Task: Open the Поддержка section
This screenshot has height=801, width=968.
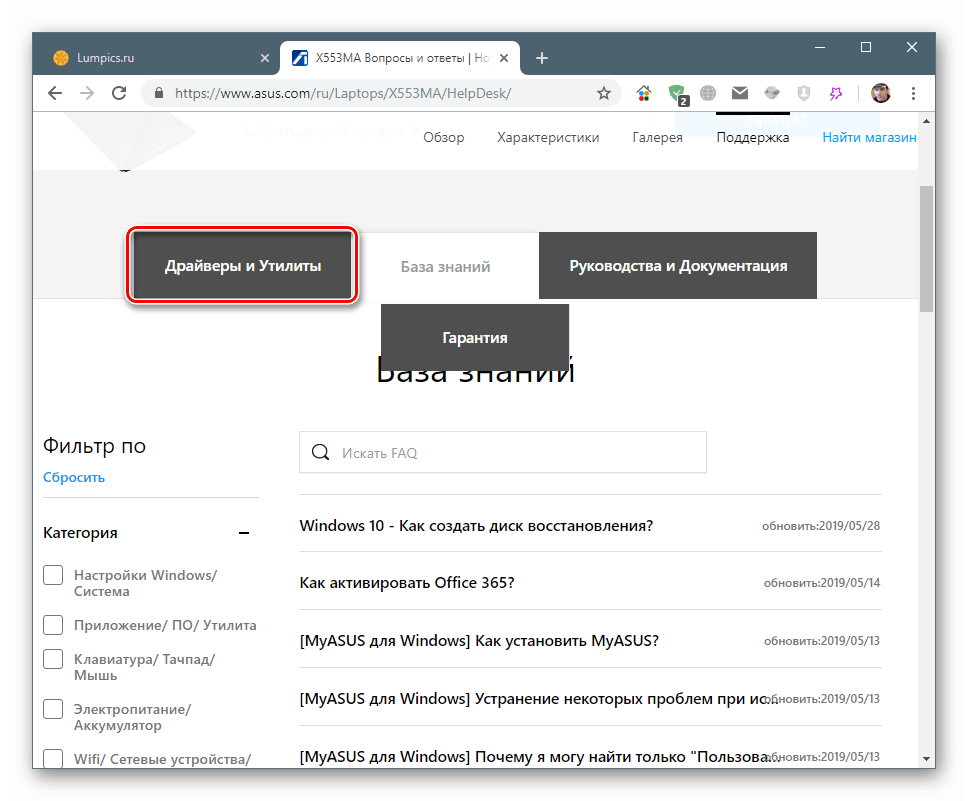Action: click(x=753, y=137)
